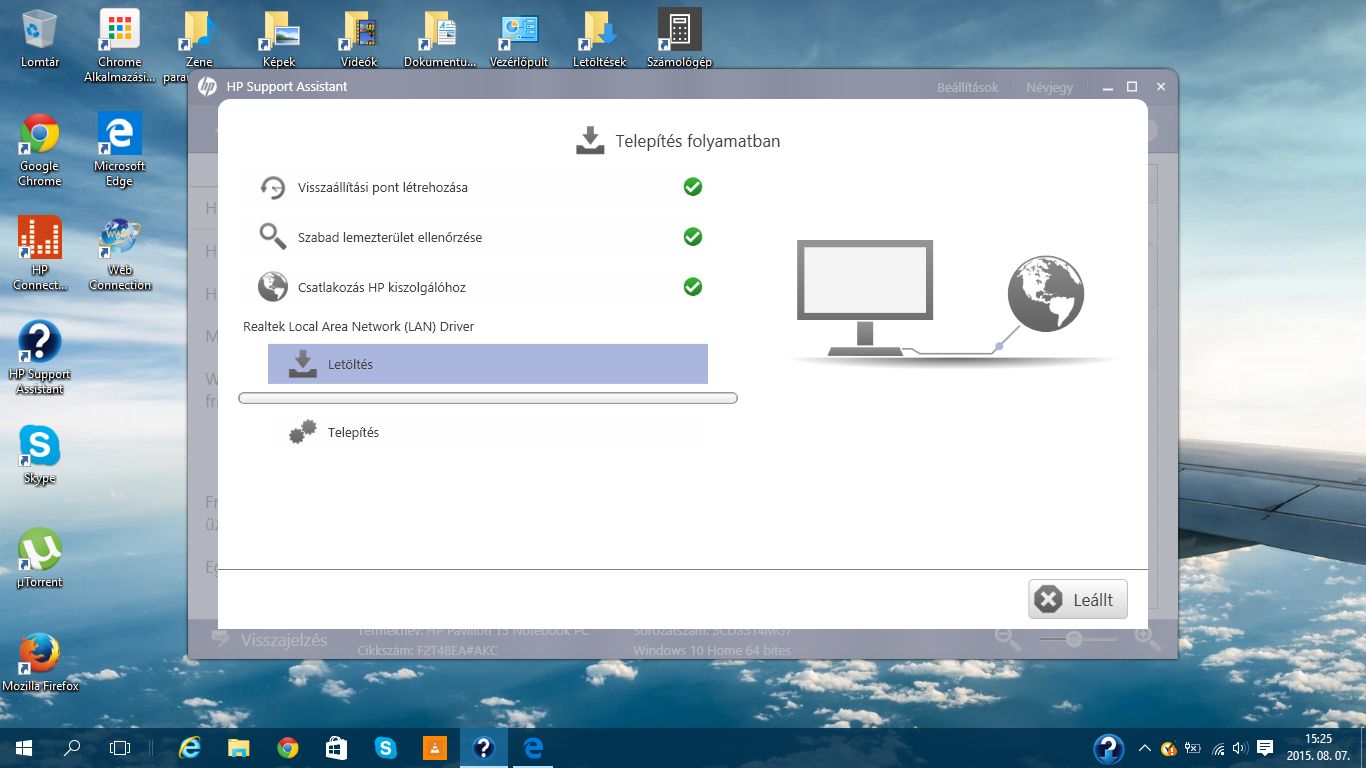Open Videók folder desktop icon
This screenshot has width=1366, height=768.
pos(359,39)
